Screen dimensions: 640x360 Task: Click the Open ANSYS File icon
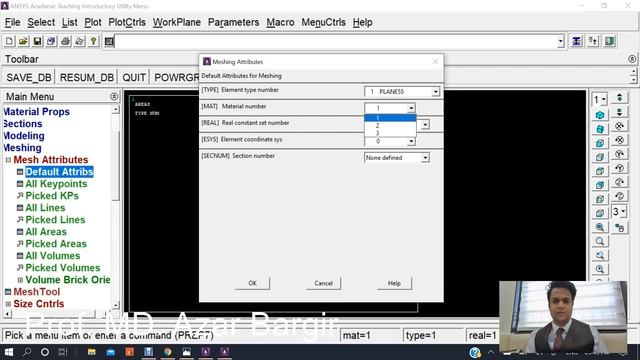[x=23, y=41]
